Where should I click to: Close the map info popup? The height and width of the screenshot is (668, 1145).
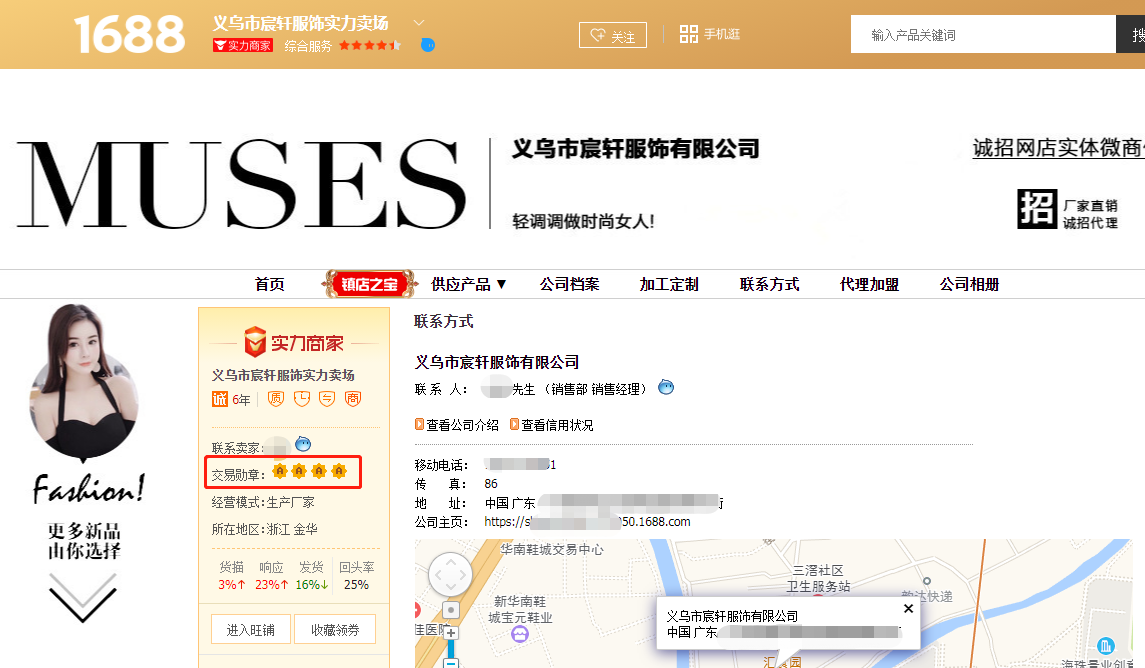pos(908,608)
